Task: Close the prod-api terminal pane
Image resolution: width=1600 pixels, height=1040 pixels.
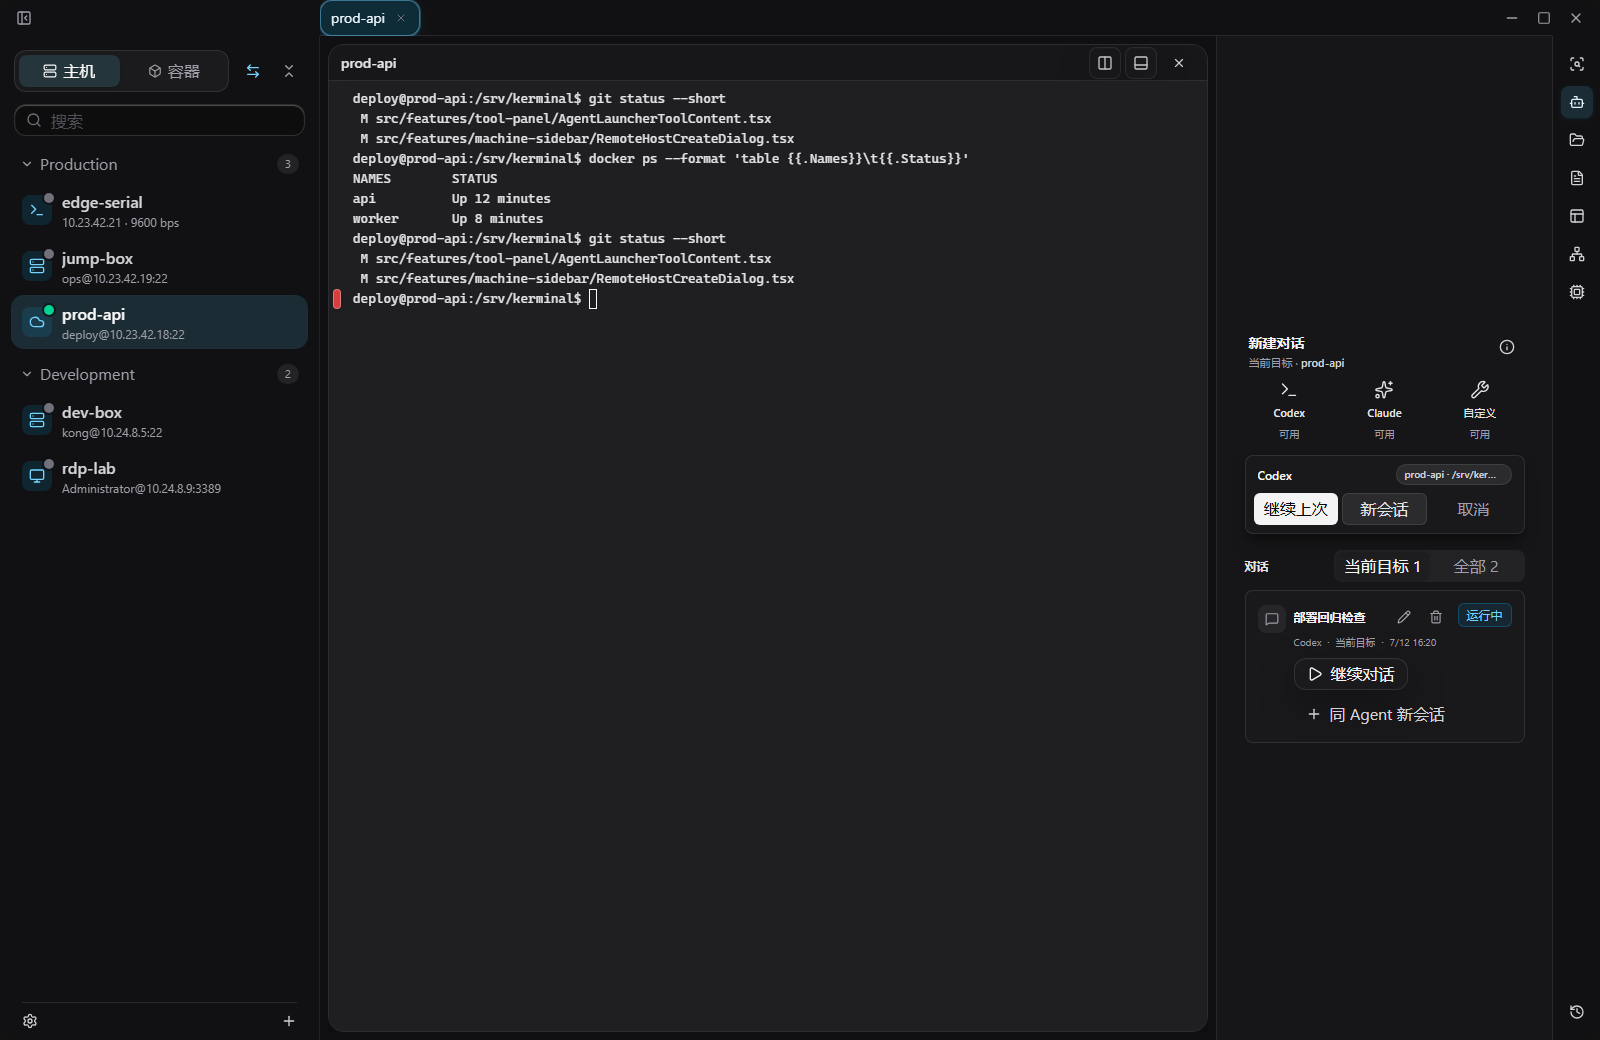Action: (x=1179, y=63)
